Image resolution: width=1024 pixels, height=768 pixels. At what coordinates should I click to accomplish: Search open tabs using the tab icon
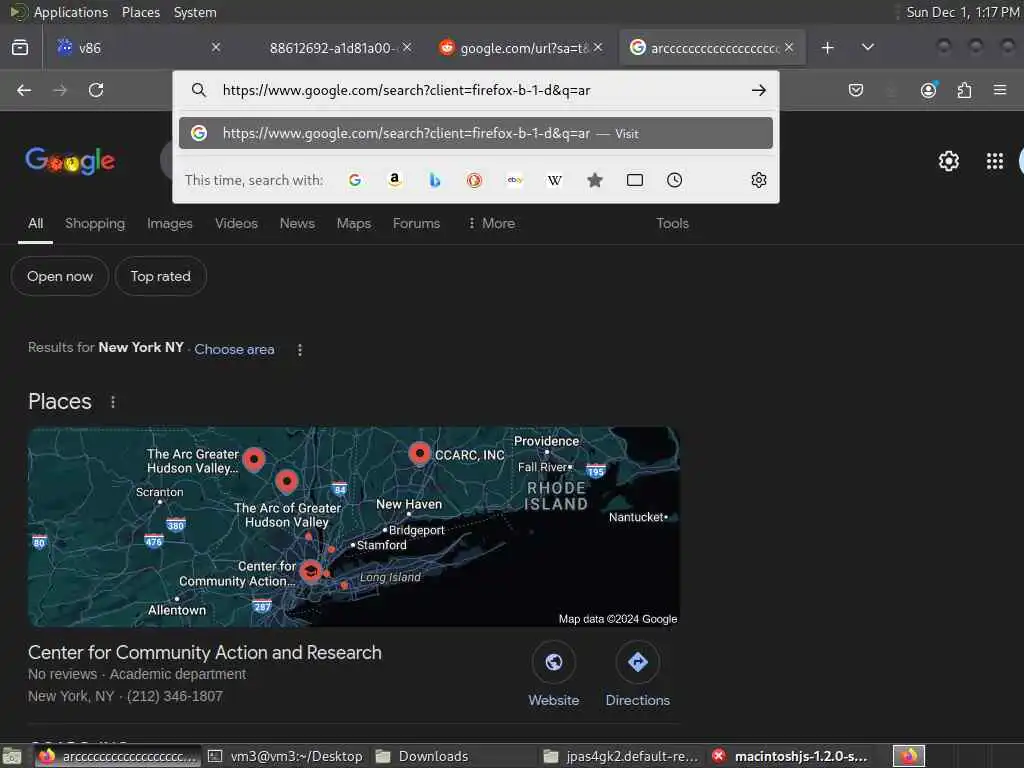coord(635,180)
